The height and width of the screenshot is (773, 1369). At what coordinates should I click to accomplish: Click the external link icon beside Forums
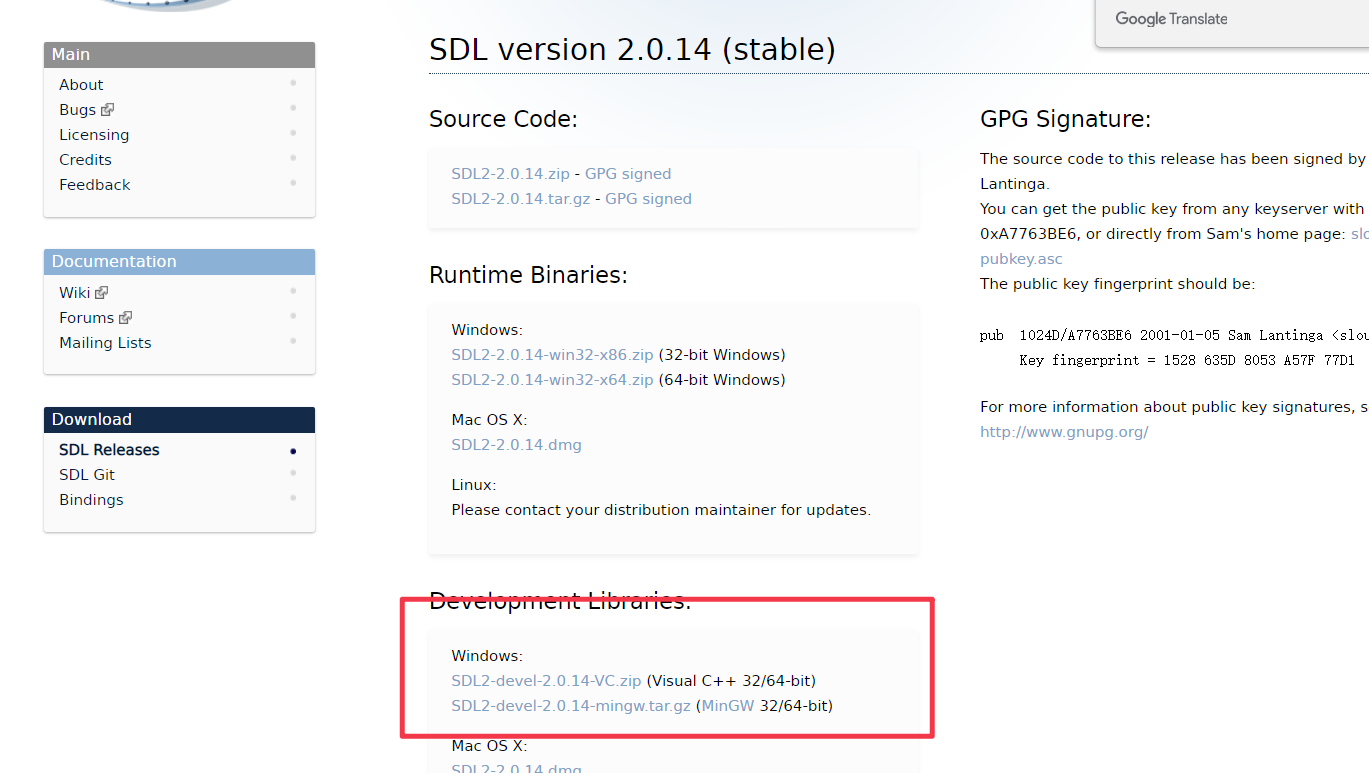point(127,317)
